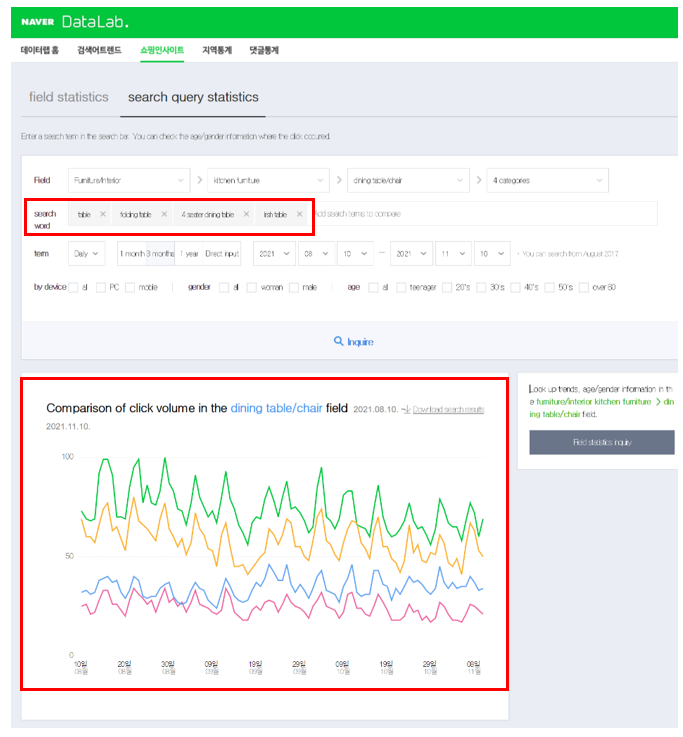This screenshot has height=737, width=683.
Task: Check the 40's age checkbox
Action: pos(516,288)
